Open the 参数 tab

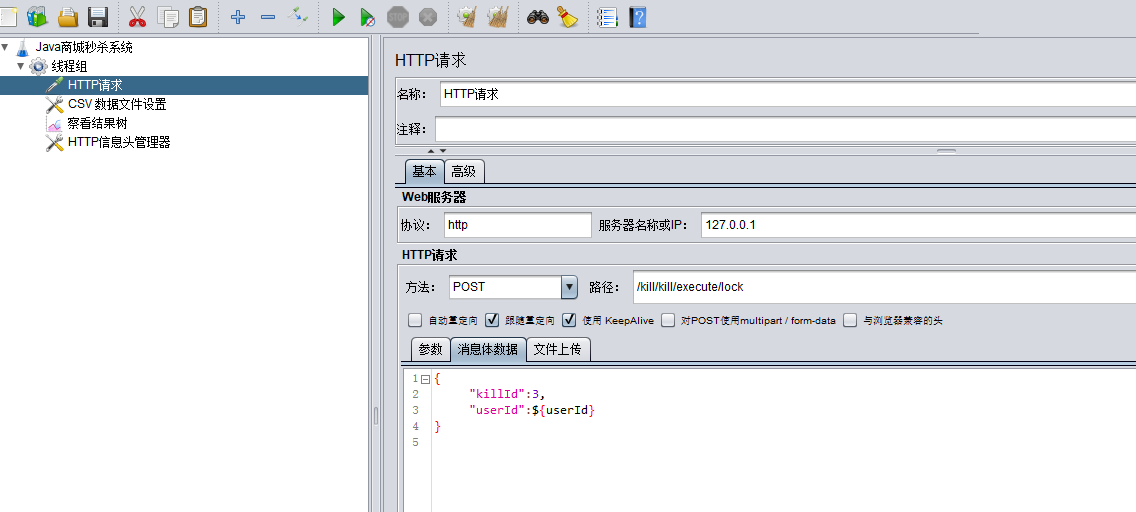click(430, 349)
